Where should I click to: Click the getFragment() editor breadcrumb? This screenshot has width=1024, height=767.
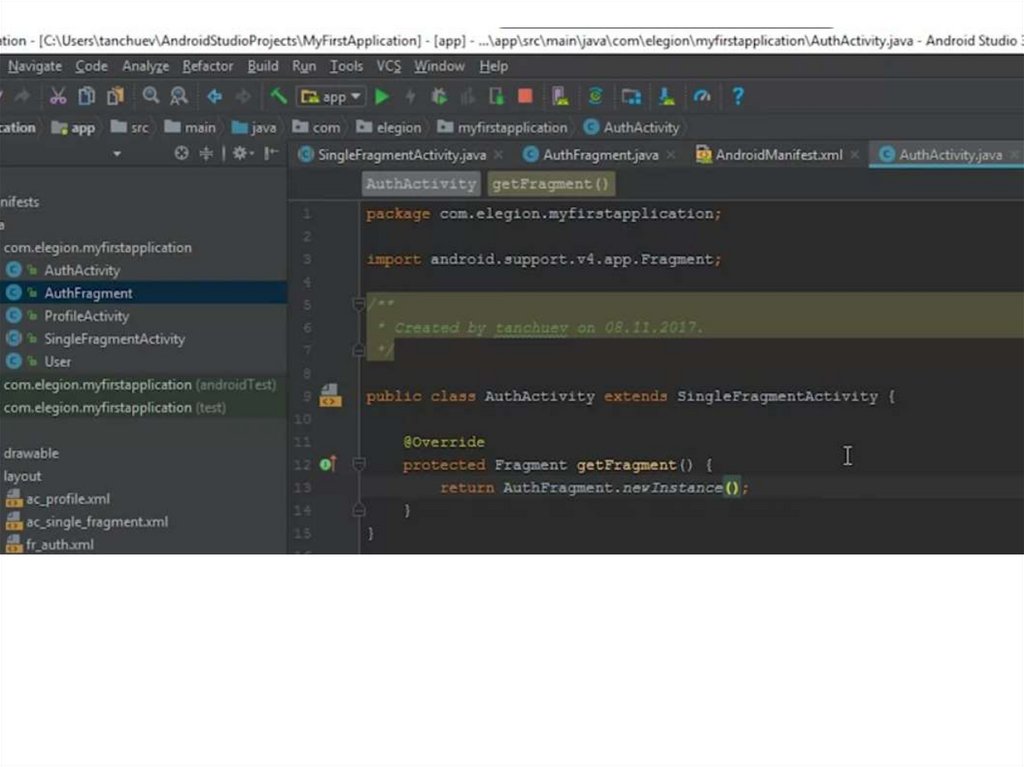coord(550,184)
